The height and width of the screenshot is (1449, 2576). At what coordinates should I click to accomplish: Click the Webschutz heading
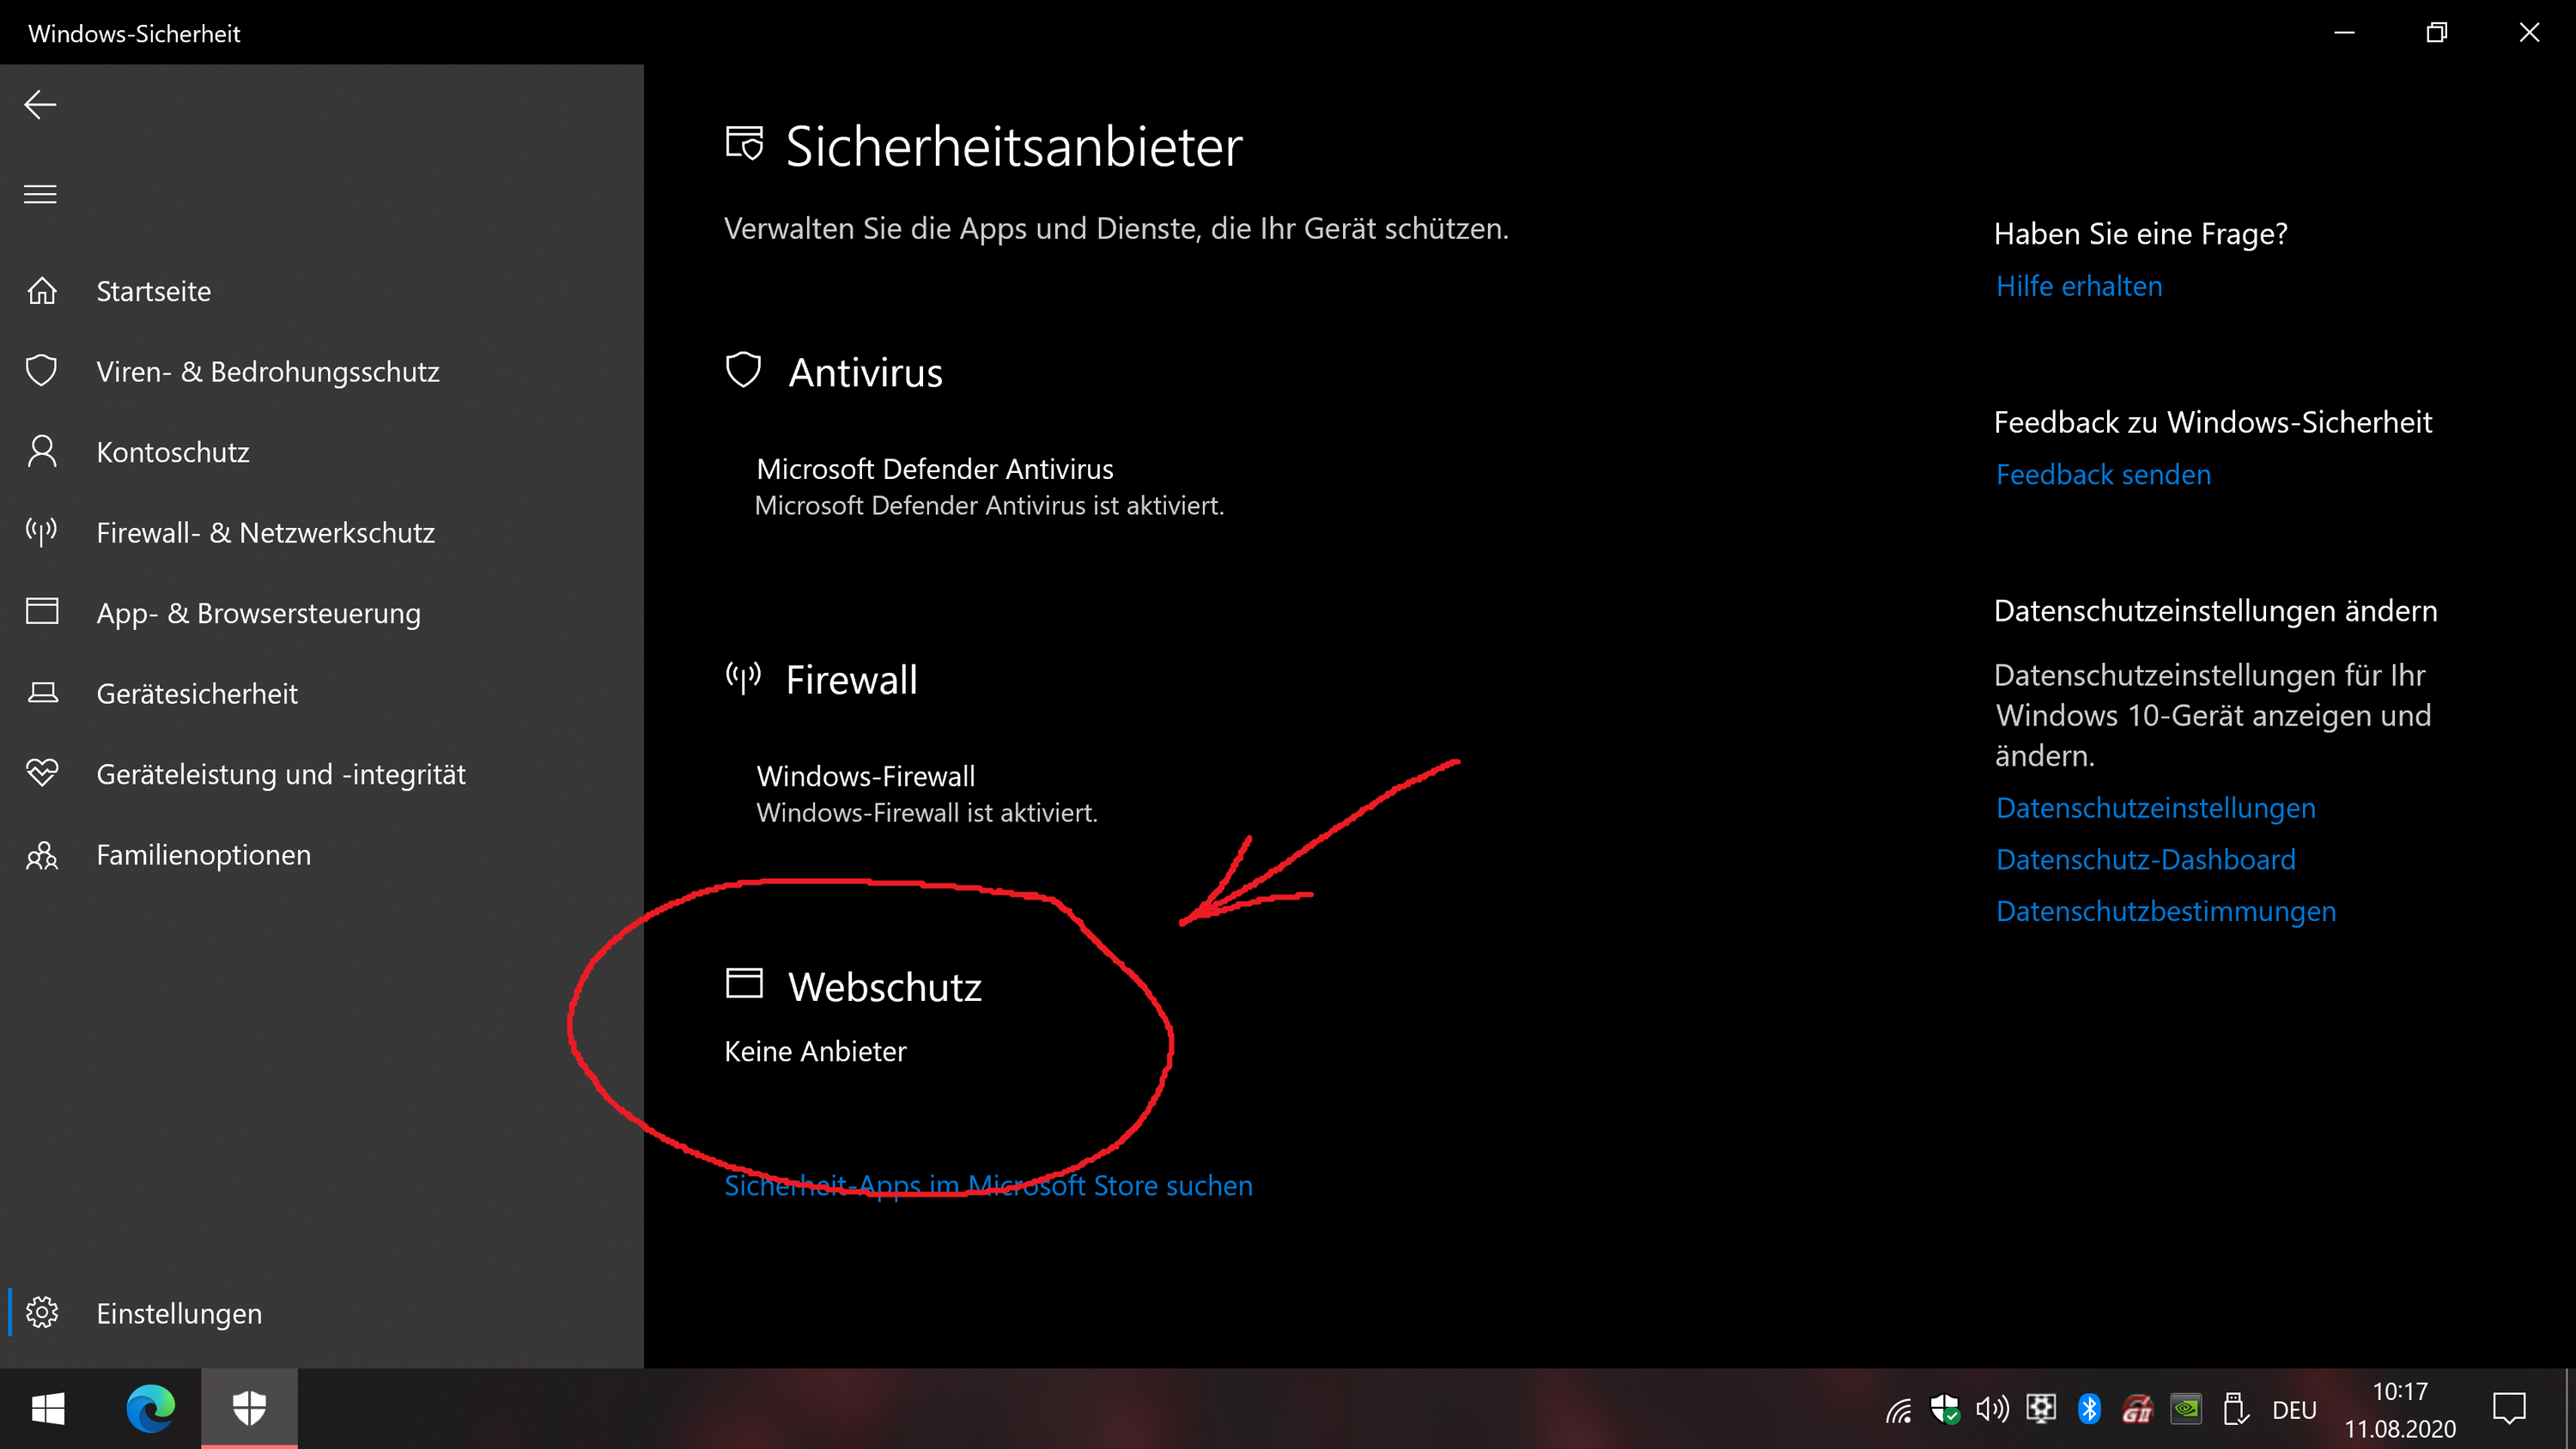point(885,987)
